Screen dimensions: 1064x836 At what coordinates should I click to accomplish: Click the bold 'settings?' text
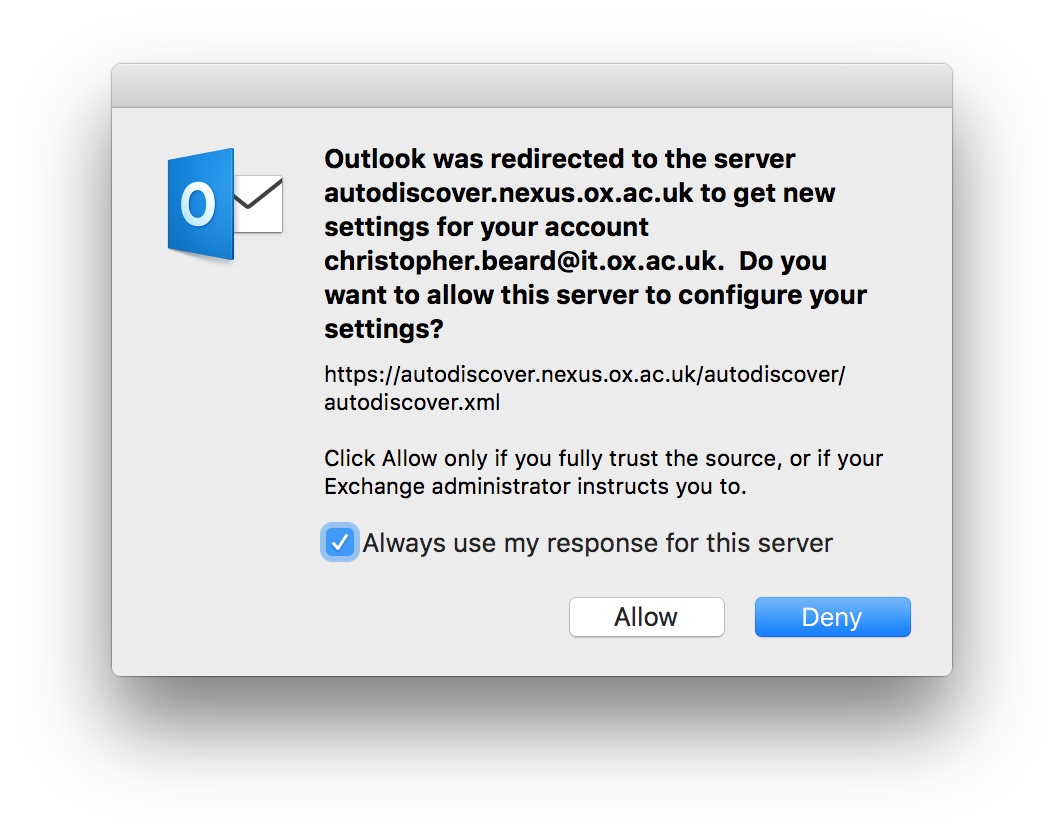coord(384,329)
